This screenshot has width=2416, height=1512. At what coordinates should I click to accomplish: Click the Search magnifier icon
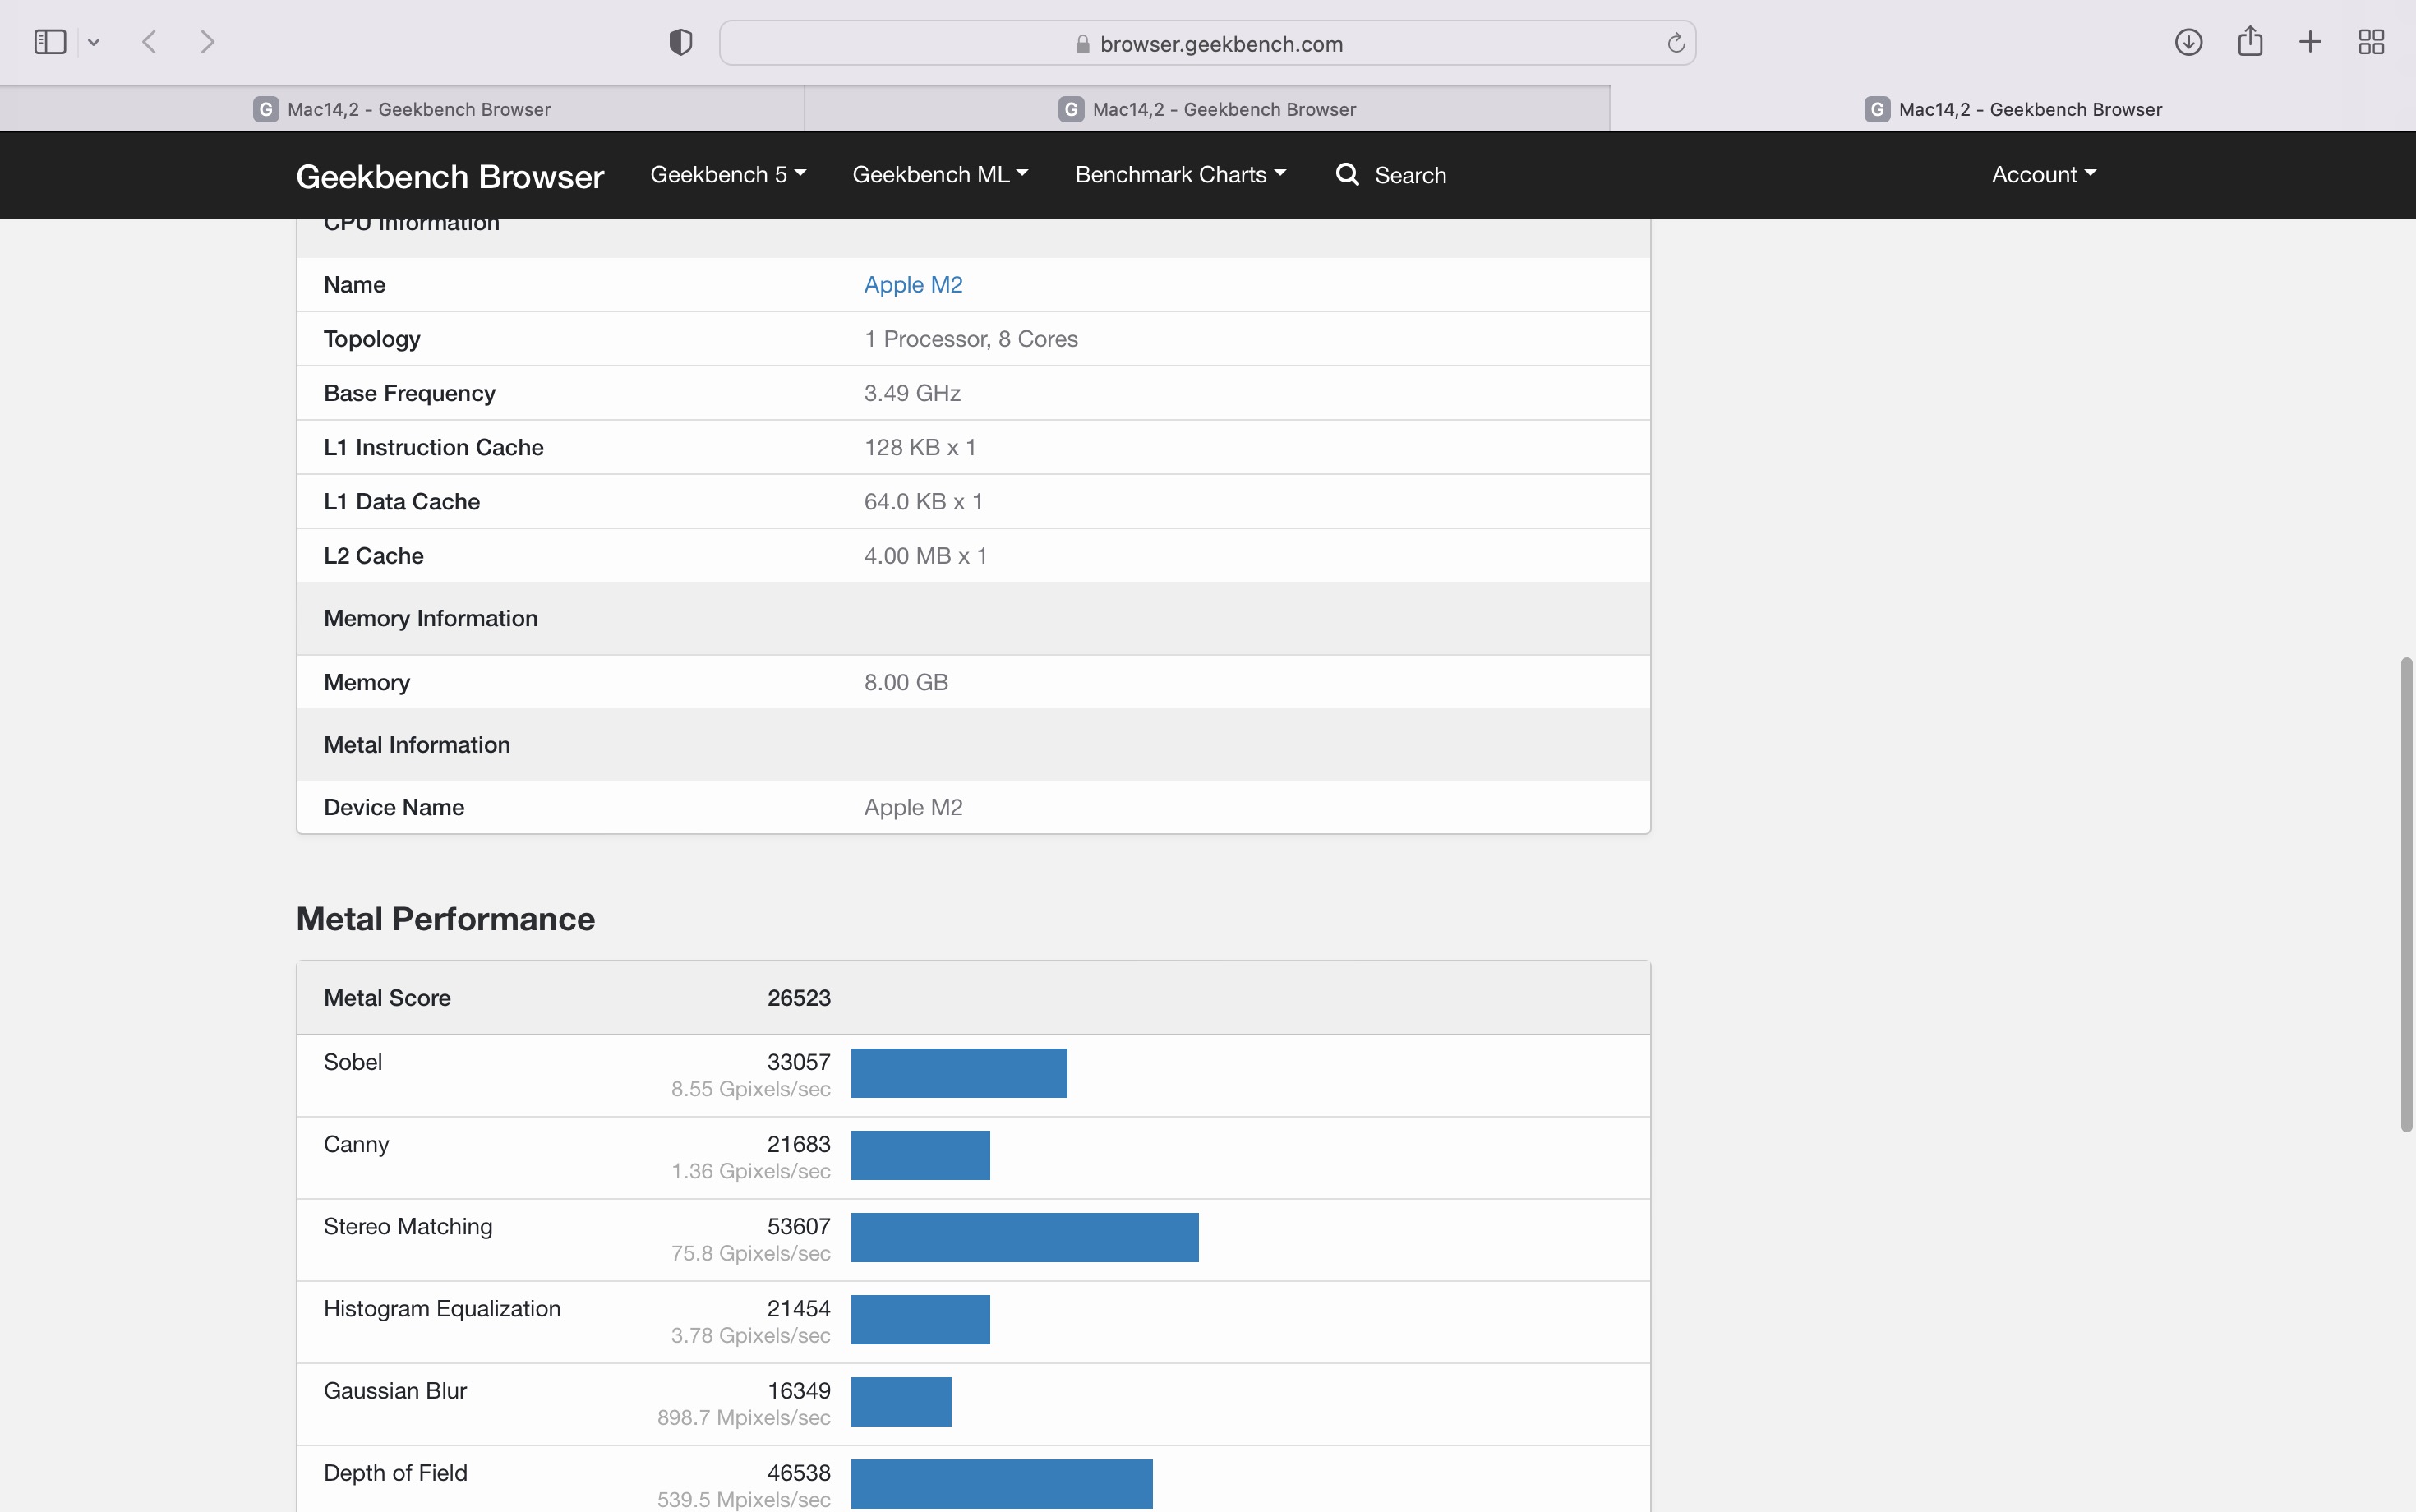[x=1347, y=174]
